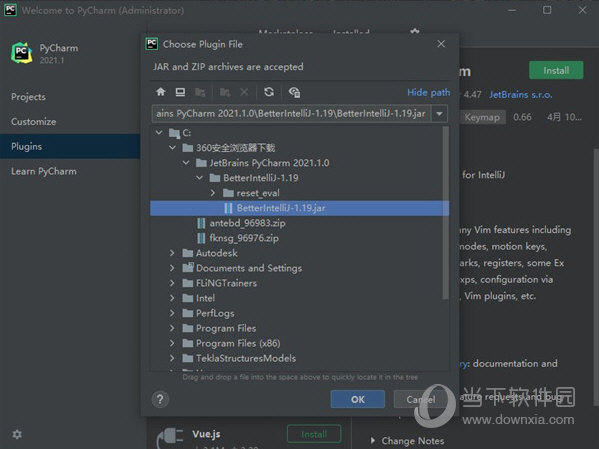Open the settings gear at bottom left
This screenshot has width=599, height=449.
click(x=17, y=434)
